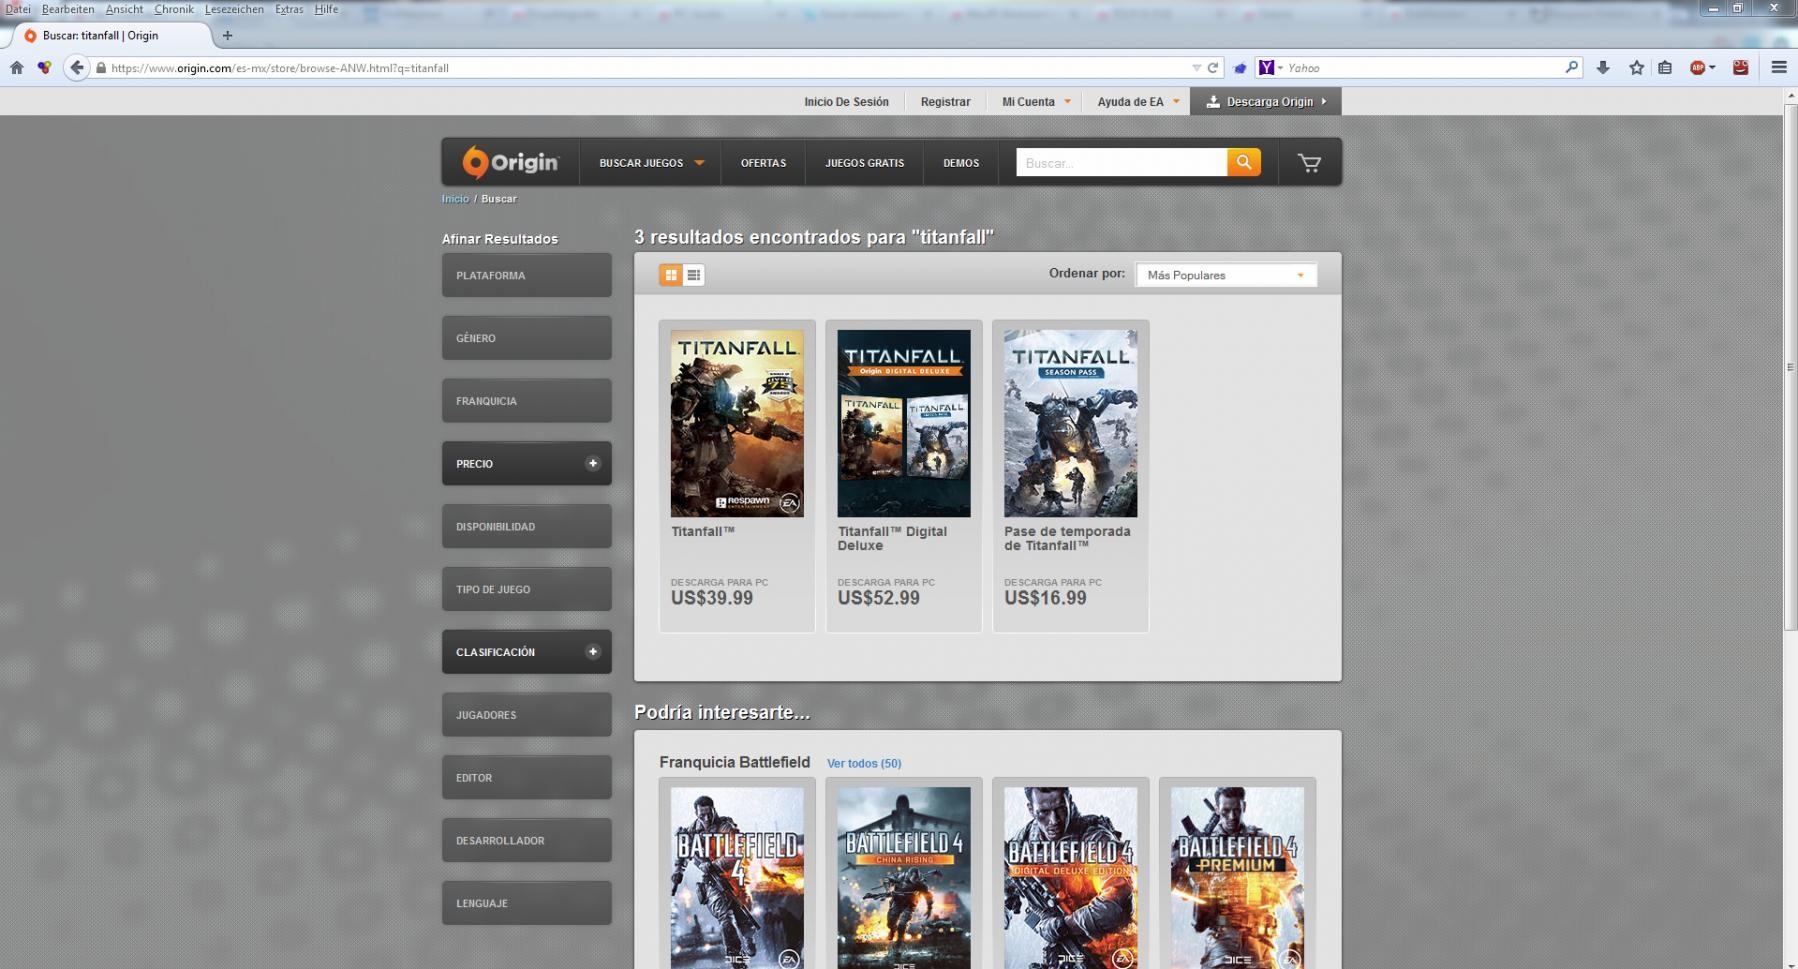Image resolution: width=1798 pixels, height=969 pixels.
Task: Expand the CLASIFICACIÓN filter plus
Action: pos(593,651)
